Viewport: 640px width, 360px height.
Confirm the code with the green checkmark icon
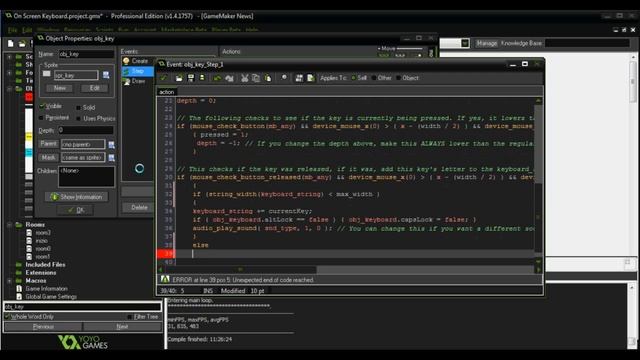click(164, 78)
